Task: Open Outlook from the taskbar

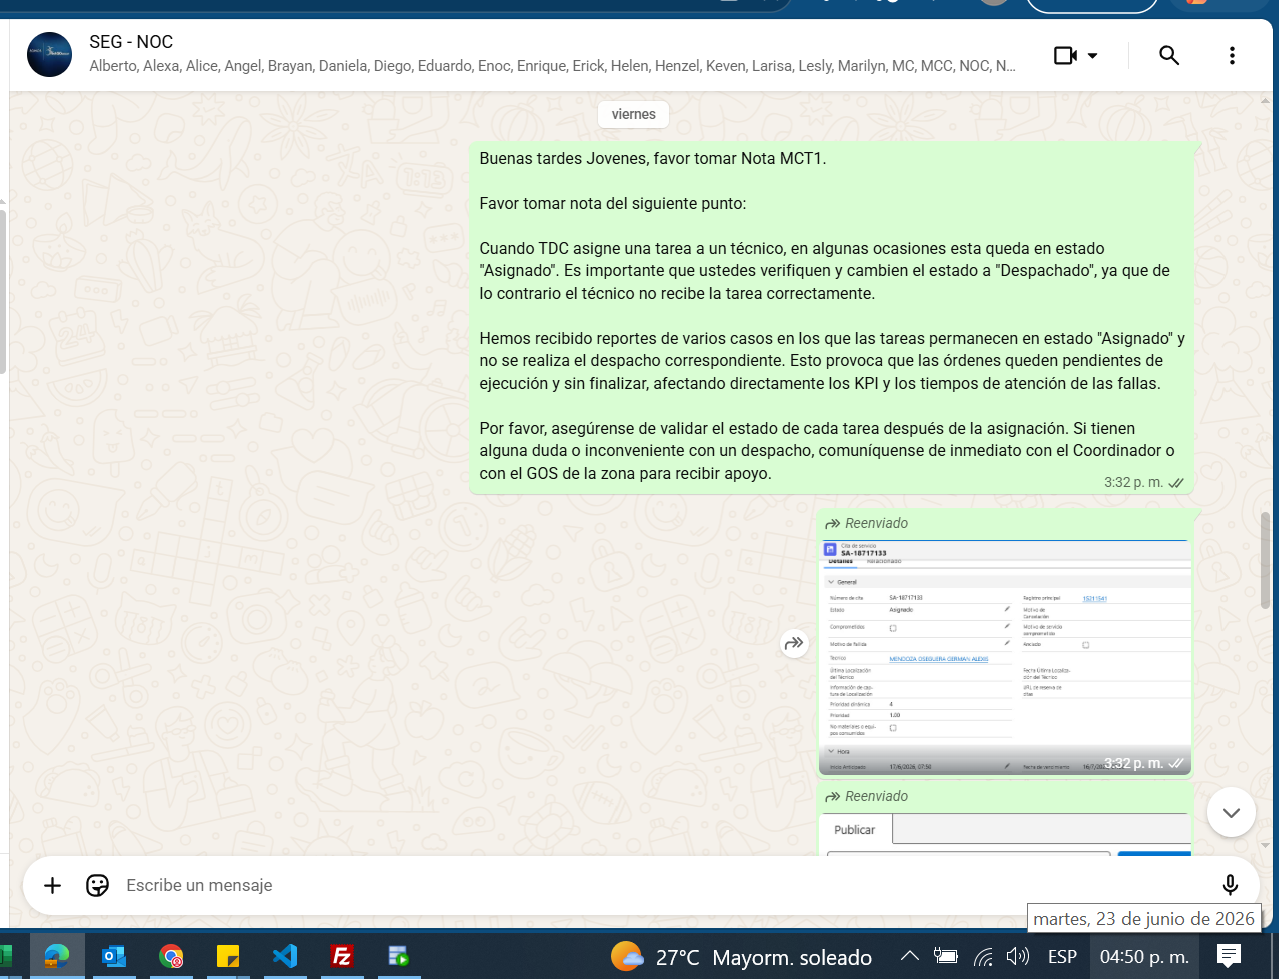Action: [114, 956]
